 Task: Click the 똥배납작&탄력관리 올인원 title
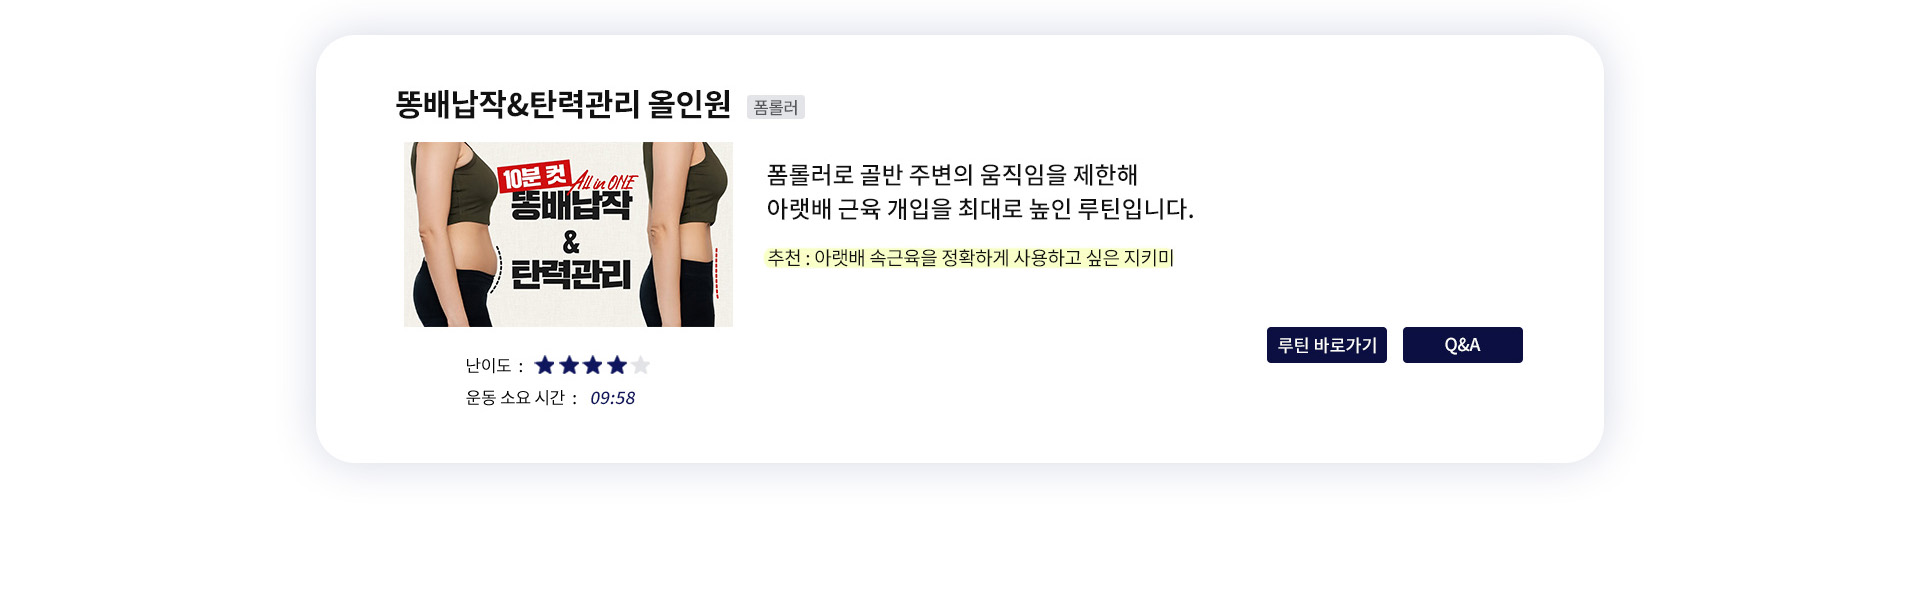coord(563,104)
